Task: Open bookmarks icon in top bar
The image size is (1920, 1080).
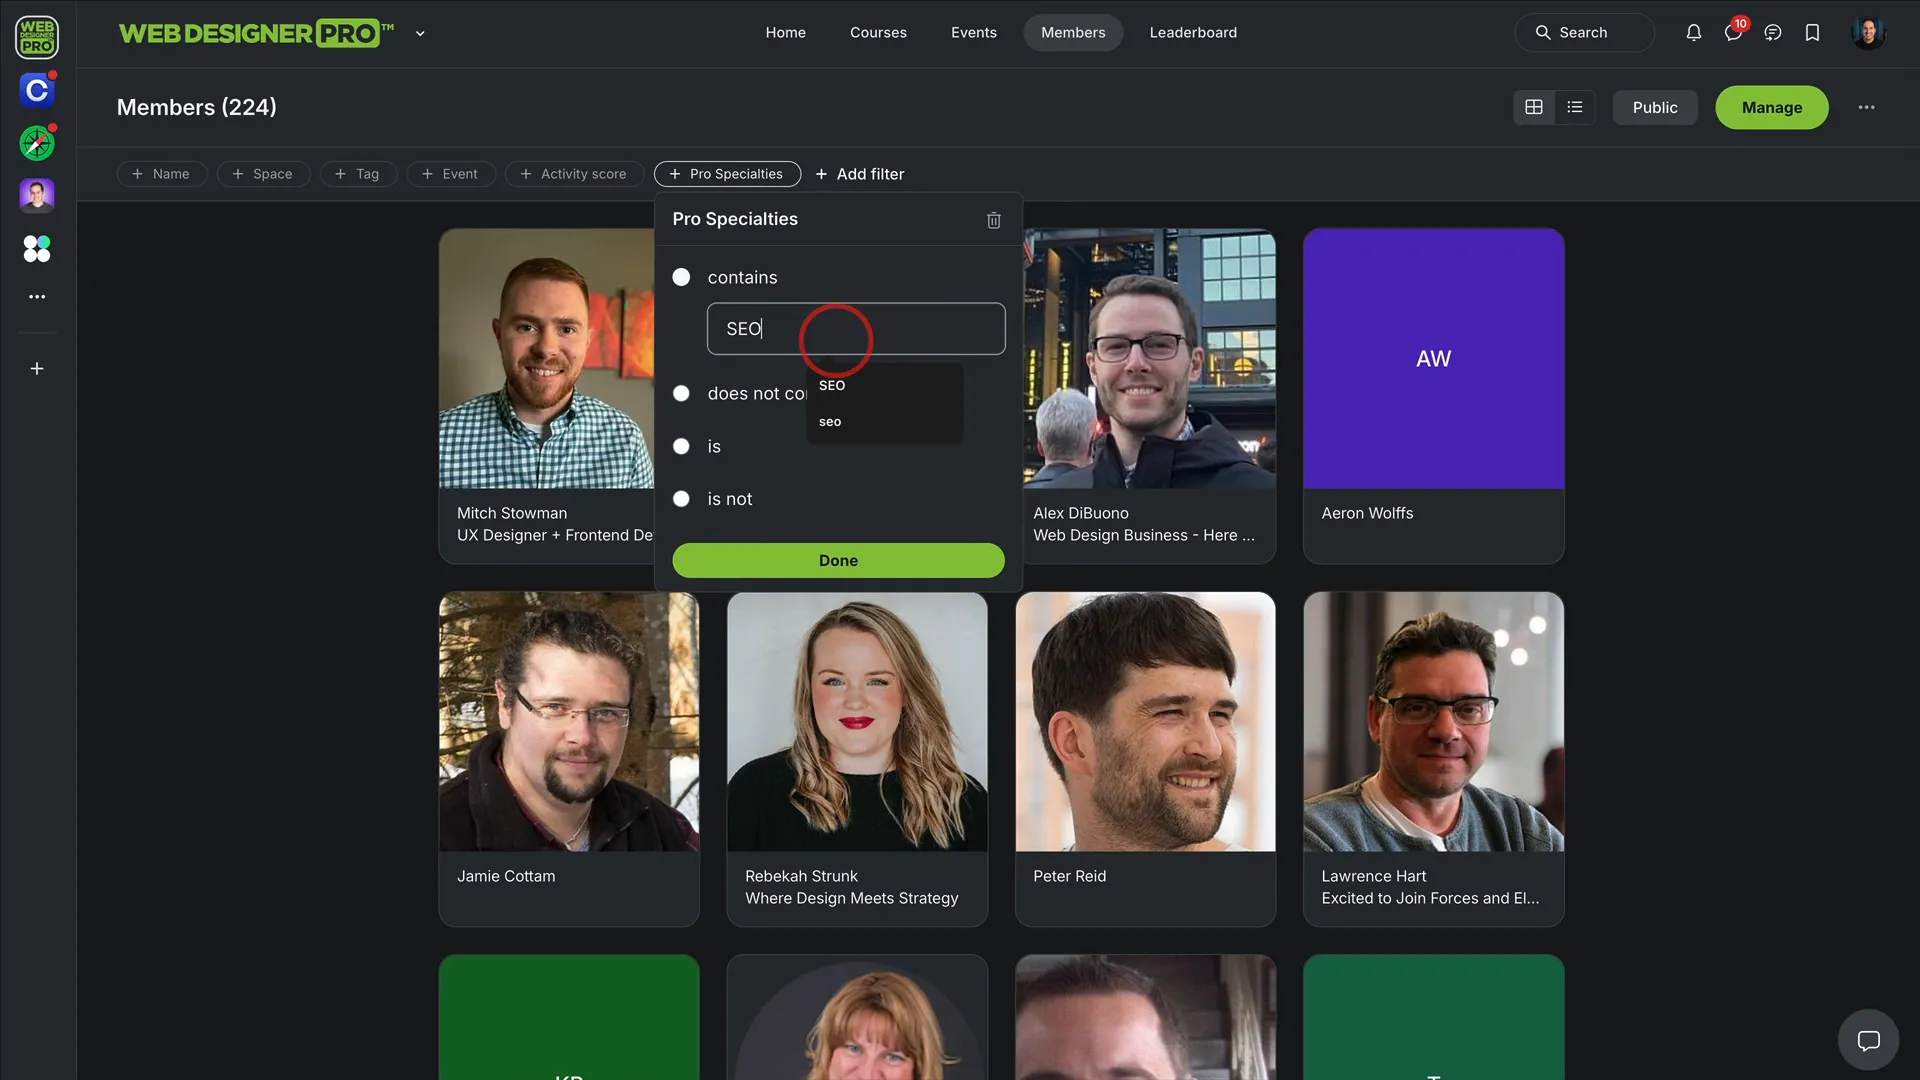Action: coord(1812,33)
